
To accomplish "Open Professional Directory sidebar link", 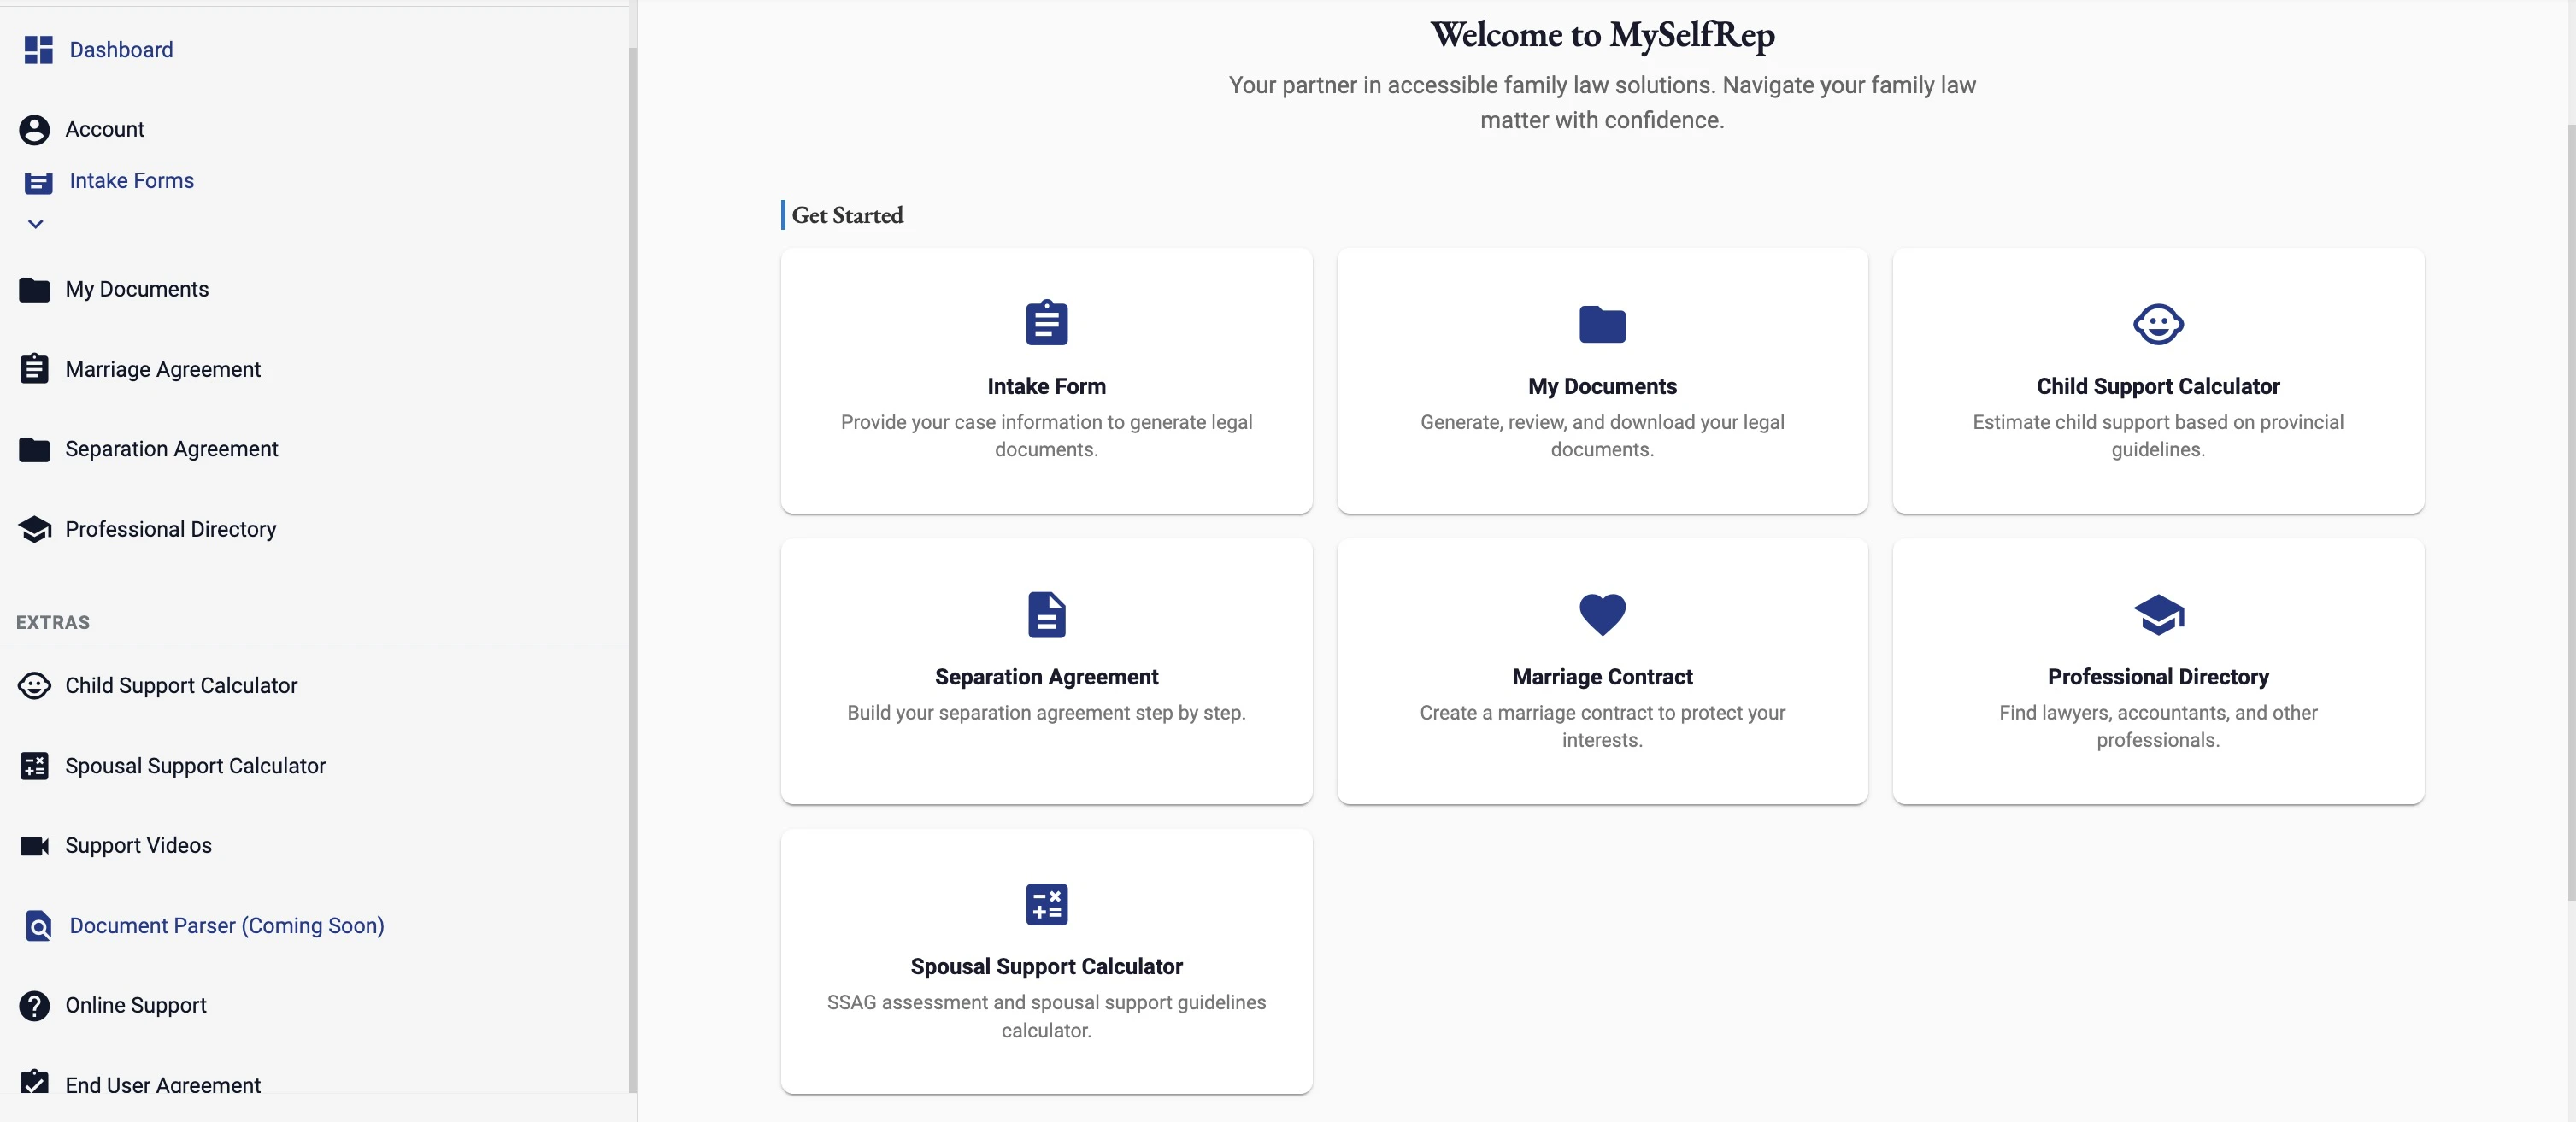I will [x=171, y=530].
